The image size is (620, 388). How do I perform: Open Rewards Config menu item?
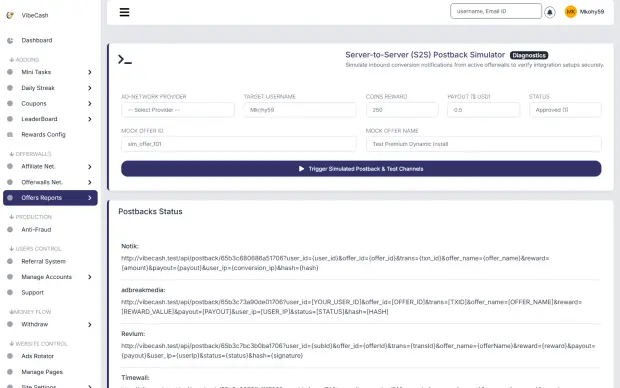coord(43,134)
